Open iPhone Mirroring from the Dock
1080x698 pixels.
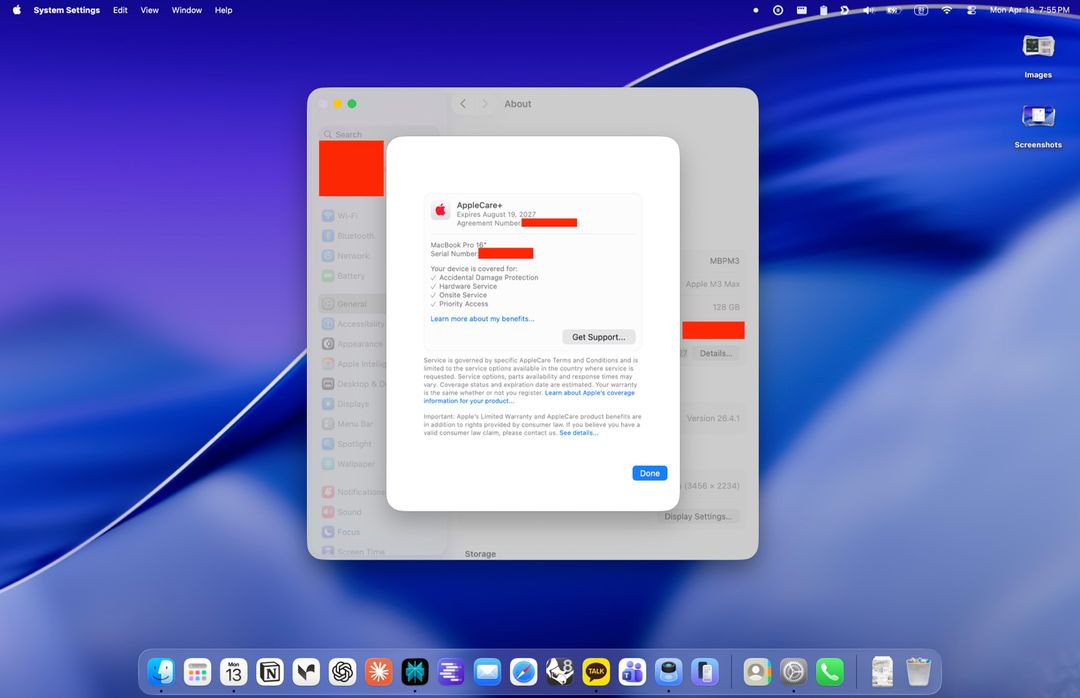pos(705,671)
